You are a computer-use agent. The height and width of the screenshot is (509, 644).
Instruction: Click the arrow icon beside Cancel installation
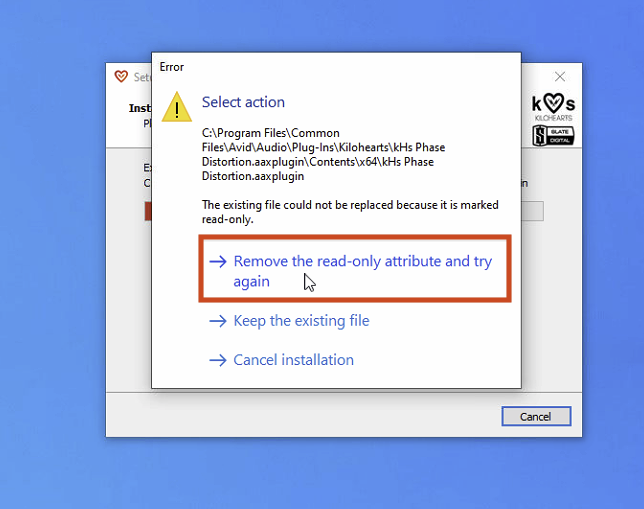218,360
